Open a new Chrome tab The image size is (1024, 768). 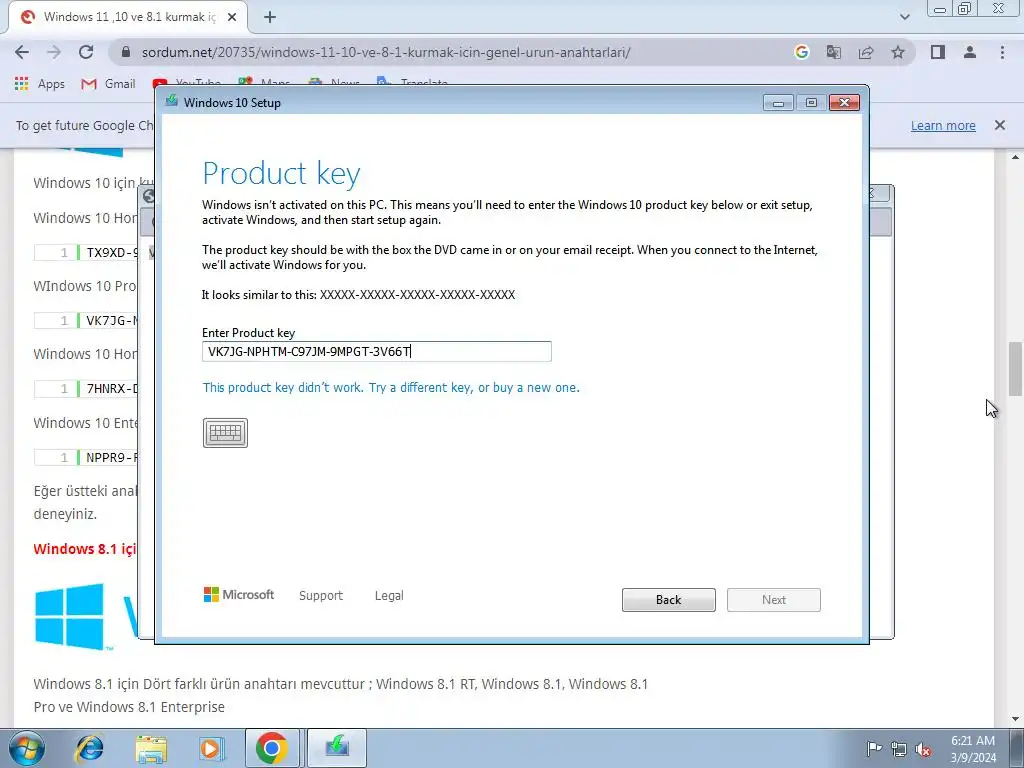pos(270,17)
